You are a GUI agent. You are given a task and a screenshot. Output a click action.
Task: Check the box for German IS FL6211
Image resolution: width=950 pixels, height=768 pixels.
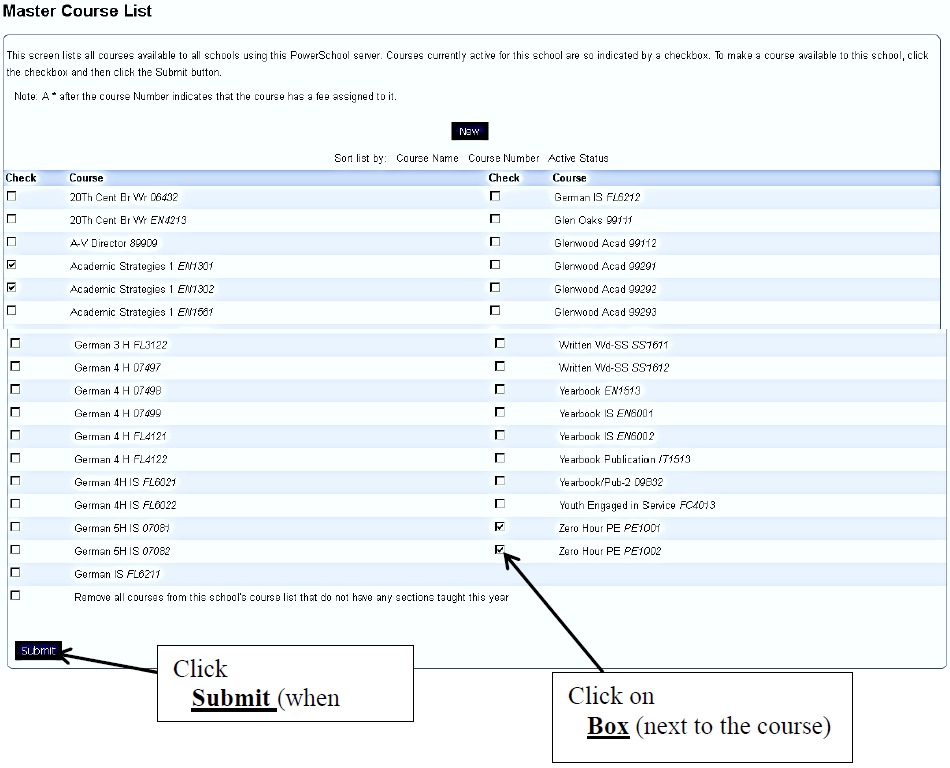pos(15,573)
